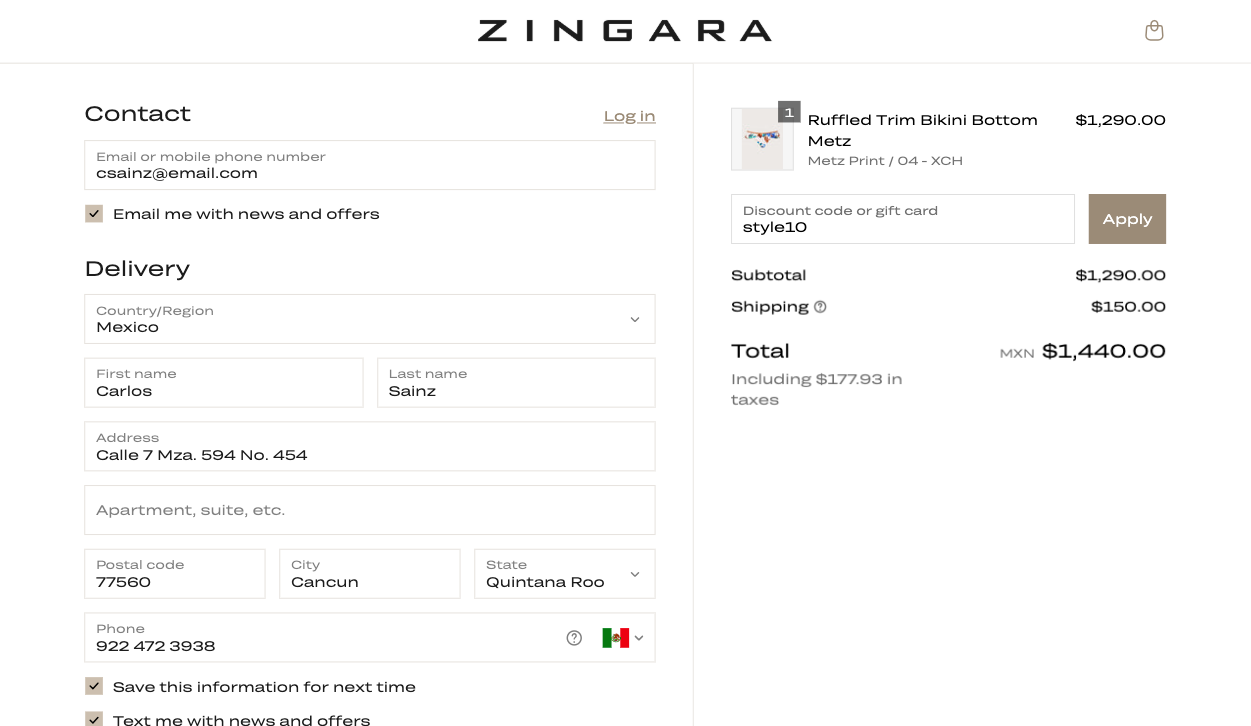Image resolution: width=1251 pixels, height=726 pixels.
Task: Open the shopping bag cart icon
Action: [x=1154, y=31]
